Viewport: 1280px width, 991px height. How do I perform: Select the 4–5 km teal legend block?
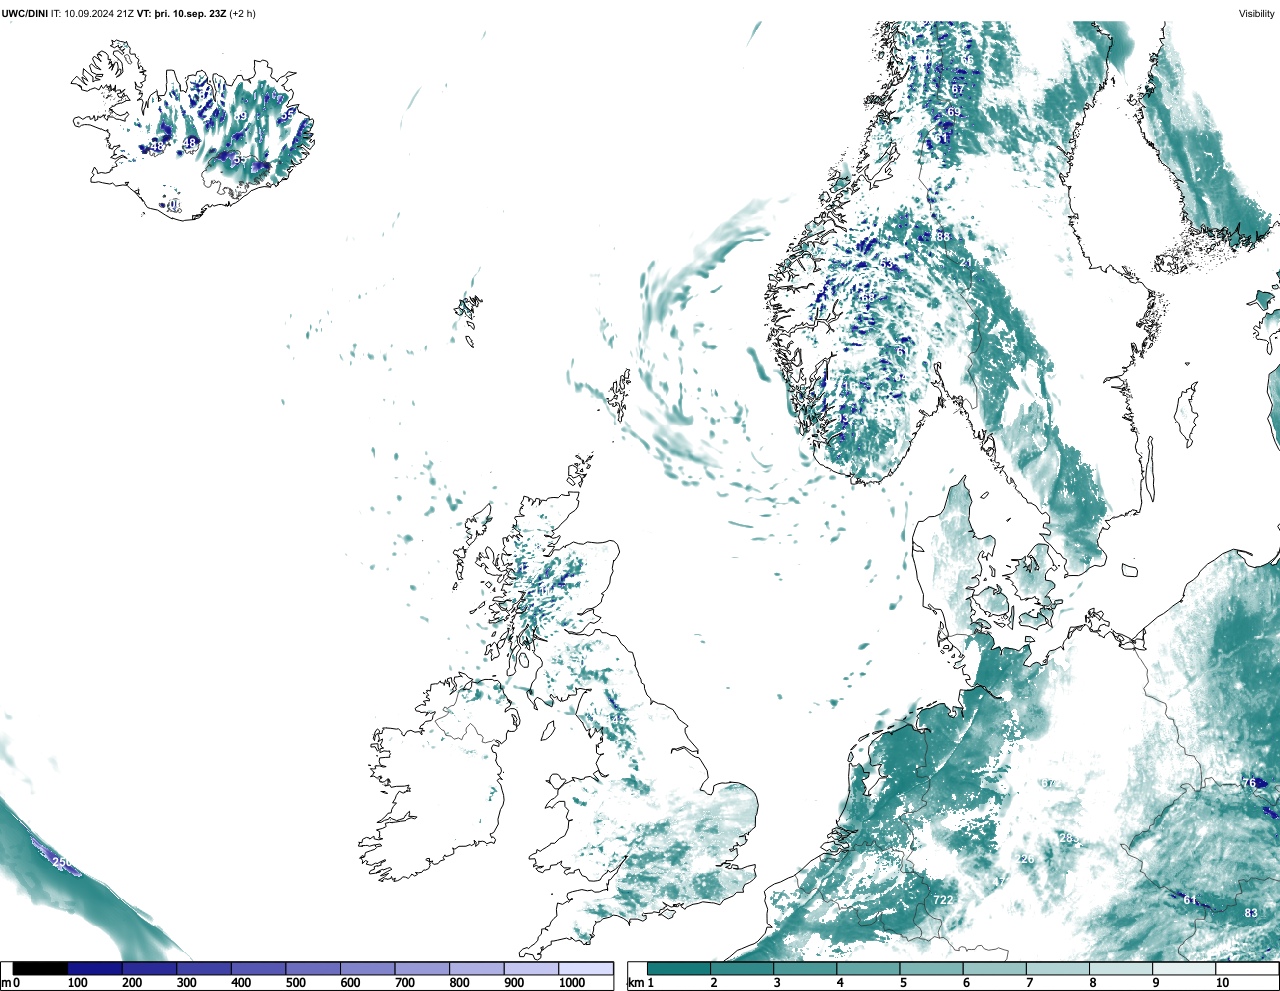[869, 968]
